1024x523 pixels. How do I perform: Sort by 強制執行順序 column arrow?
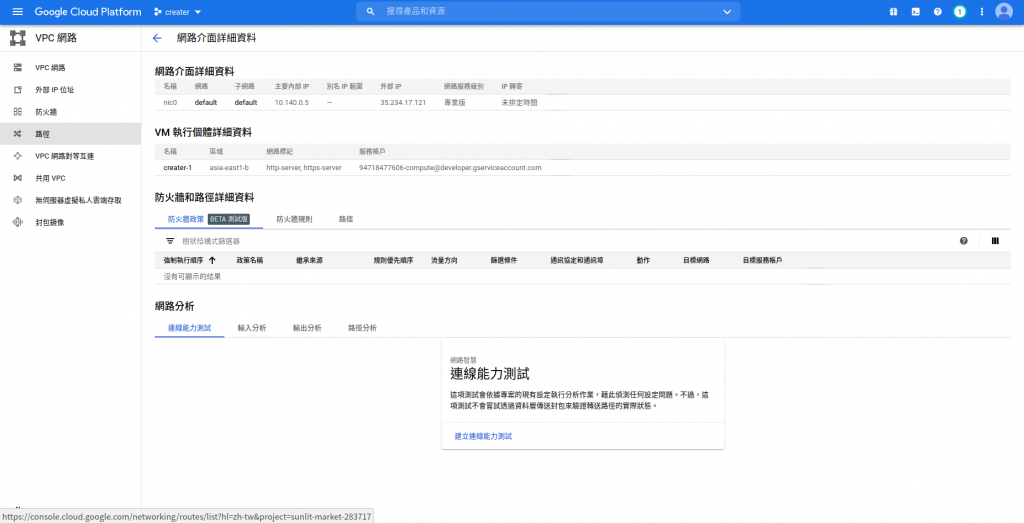coord(212,261)
